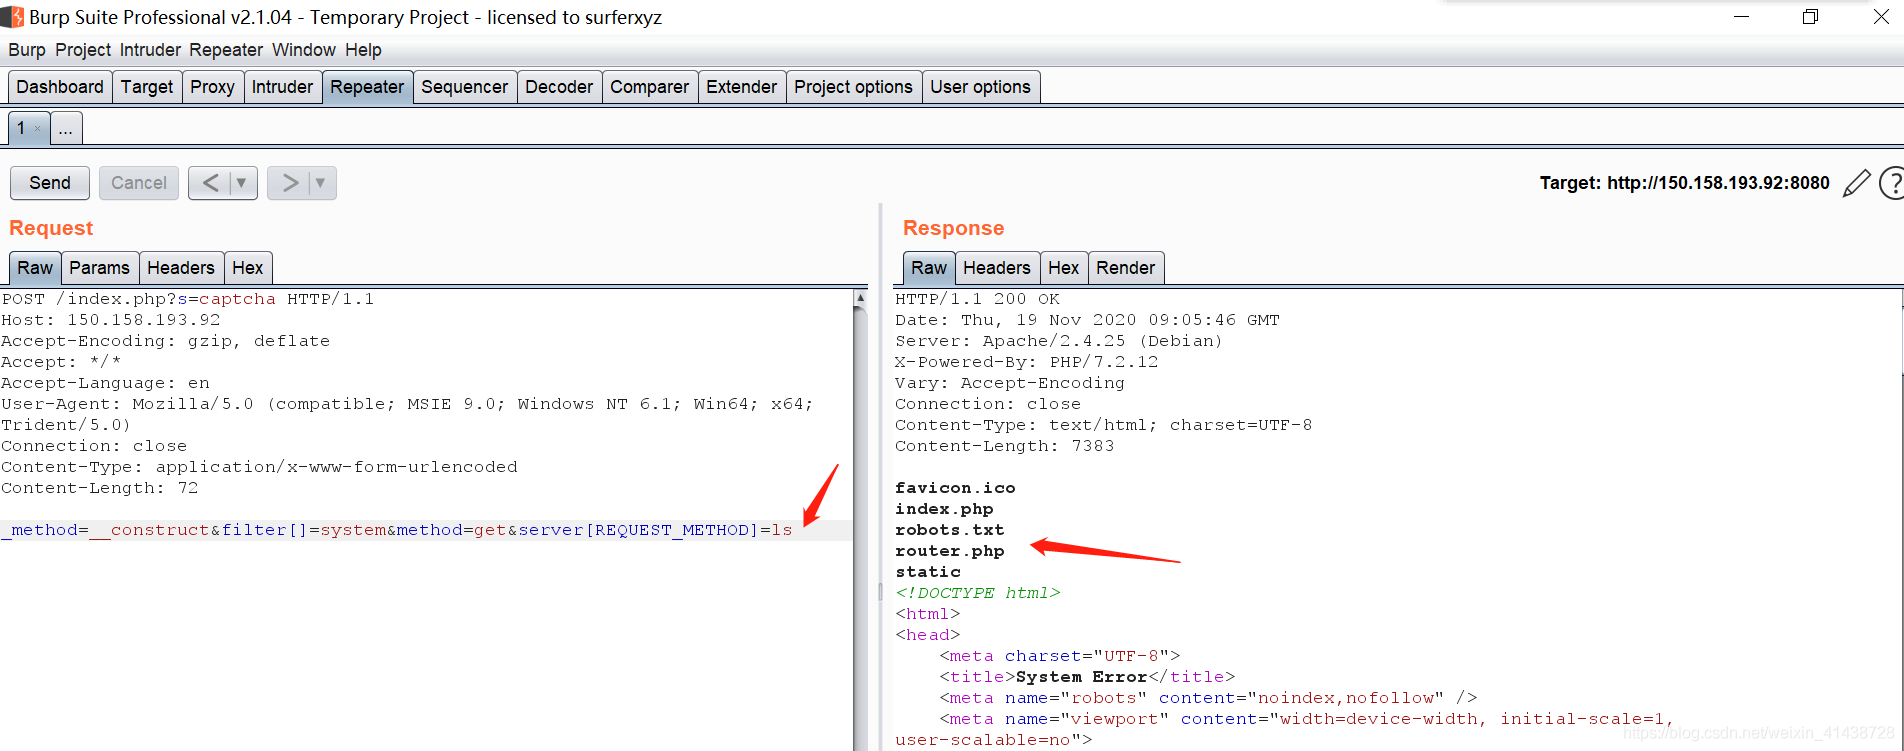Image resolution: width=1904 pixels, height=751 pixels.
Task: Click the Server: Apache response header
Action: click(x=1058, y=341)
